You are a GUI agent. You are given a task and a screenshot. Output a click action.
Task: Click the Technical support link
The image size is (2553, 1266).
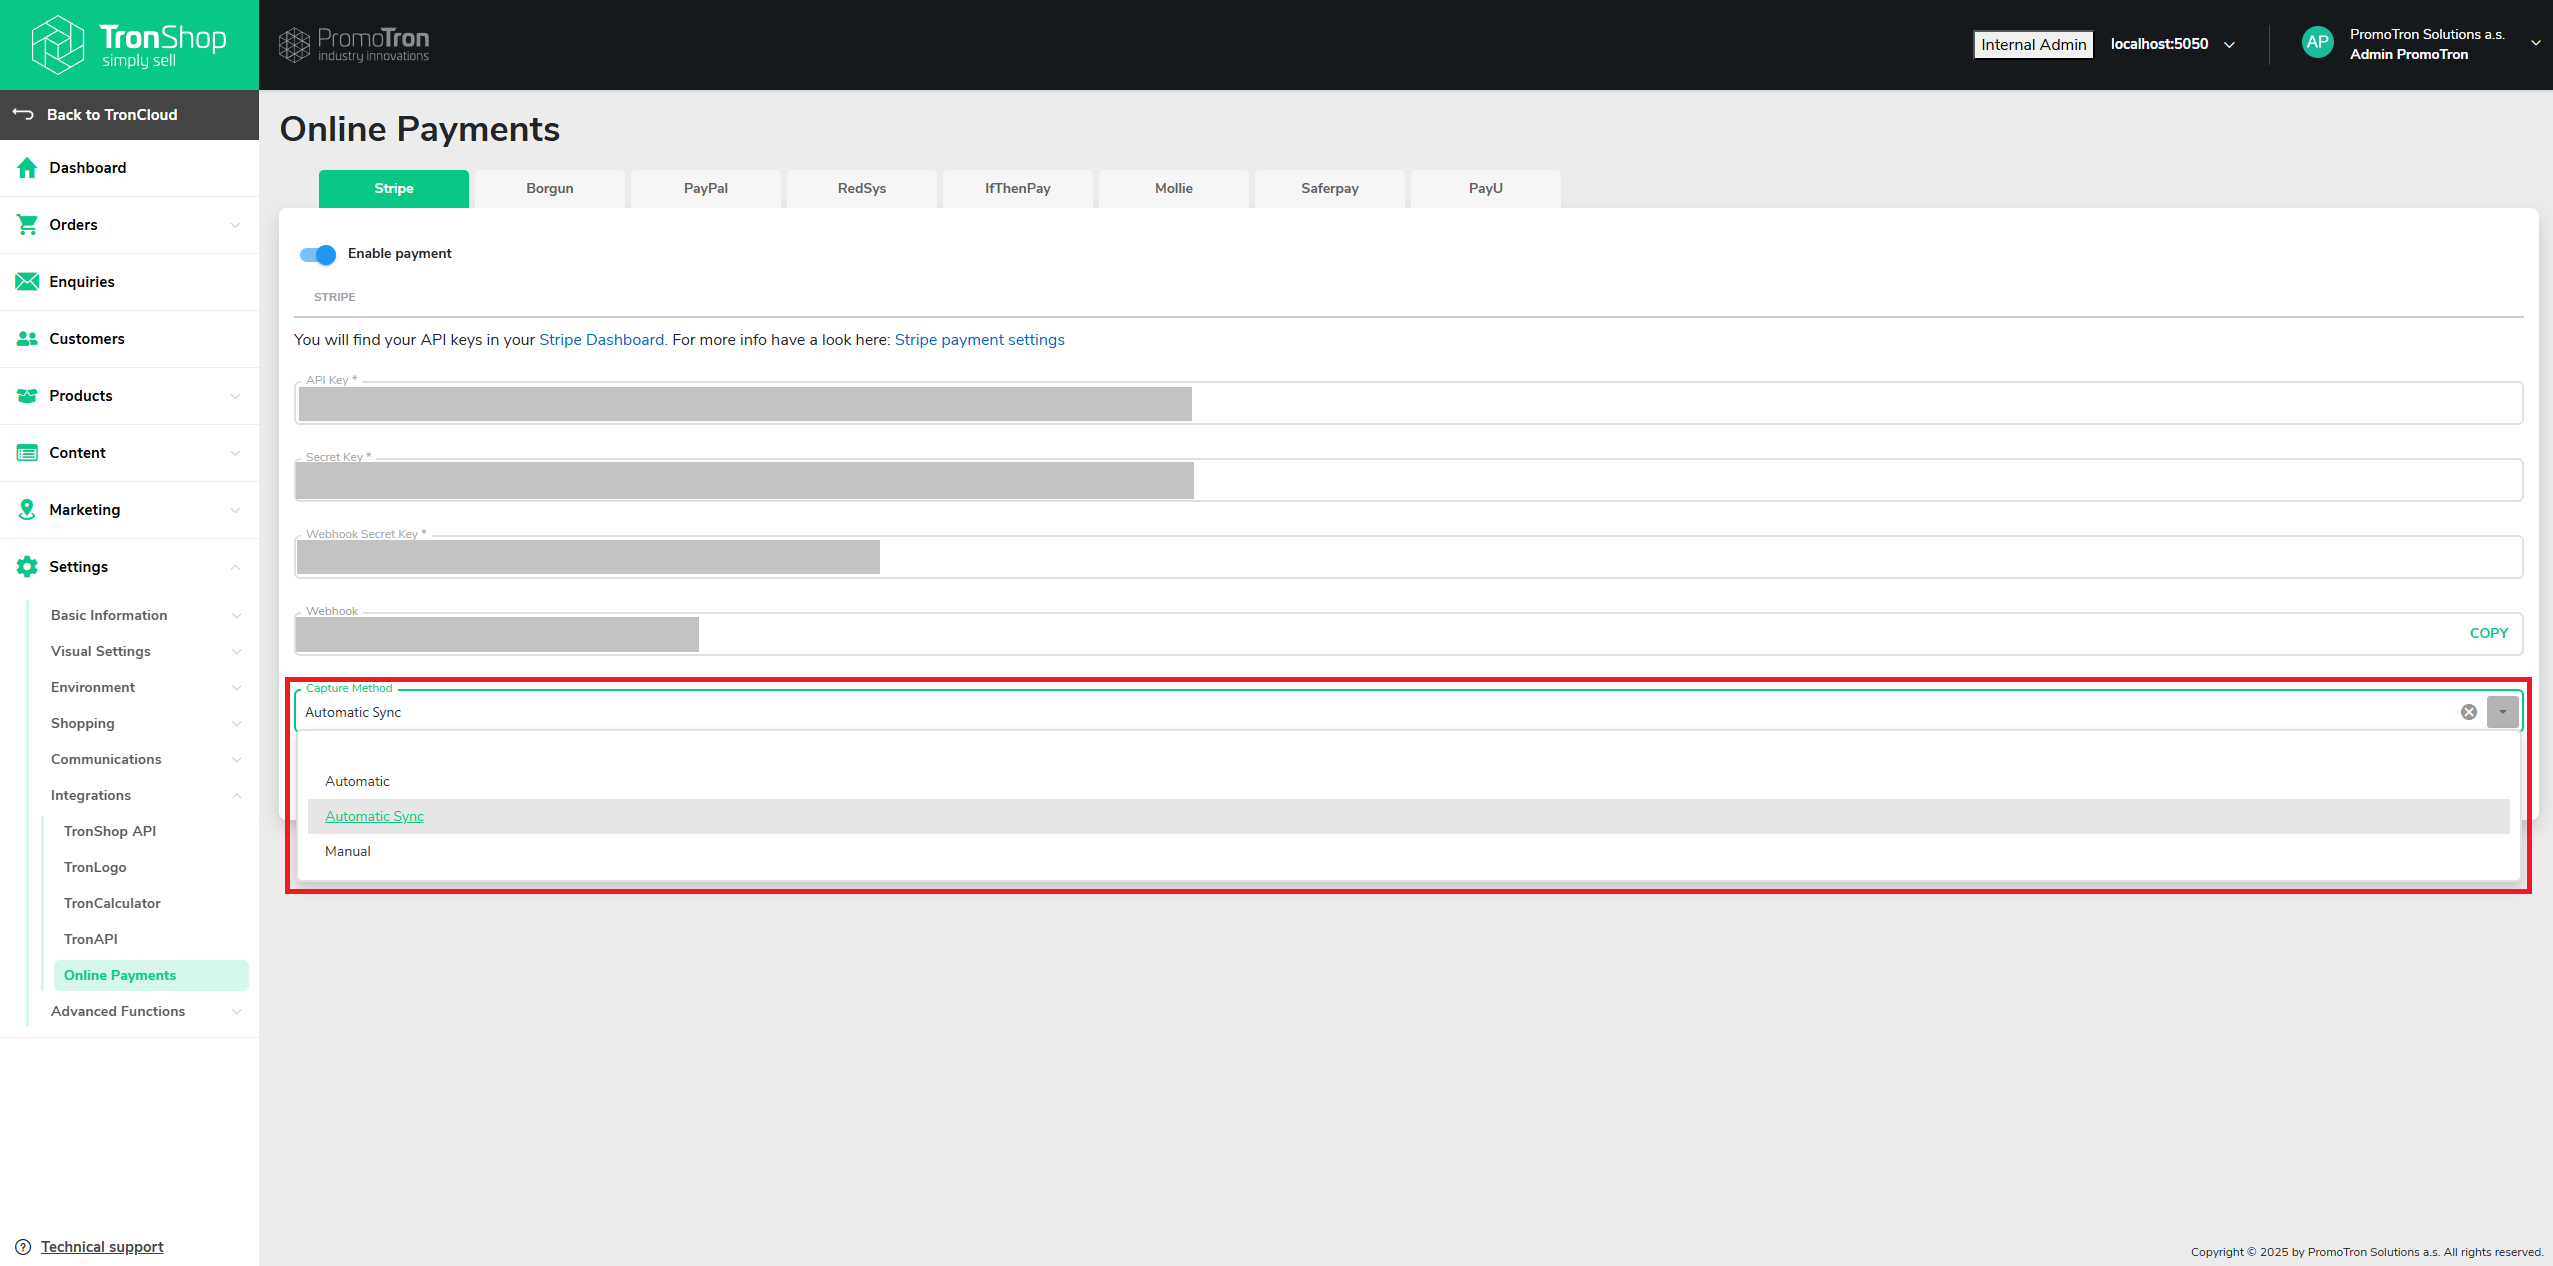(102, 1247)
